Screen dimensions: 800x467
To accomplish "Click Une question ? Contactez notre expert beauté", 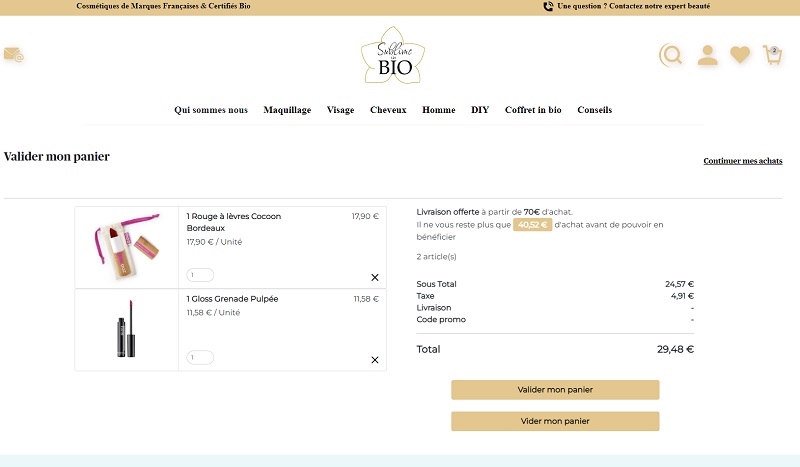I will pyautogui.click(x=634, y=6).
